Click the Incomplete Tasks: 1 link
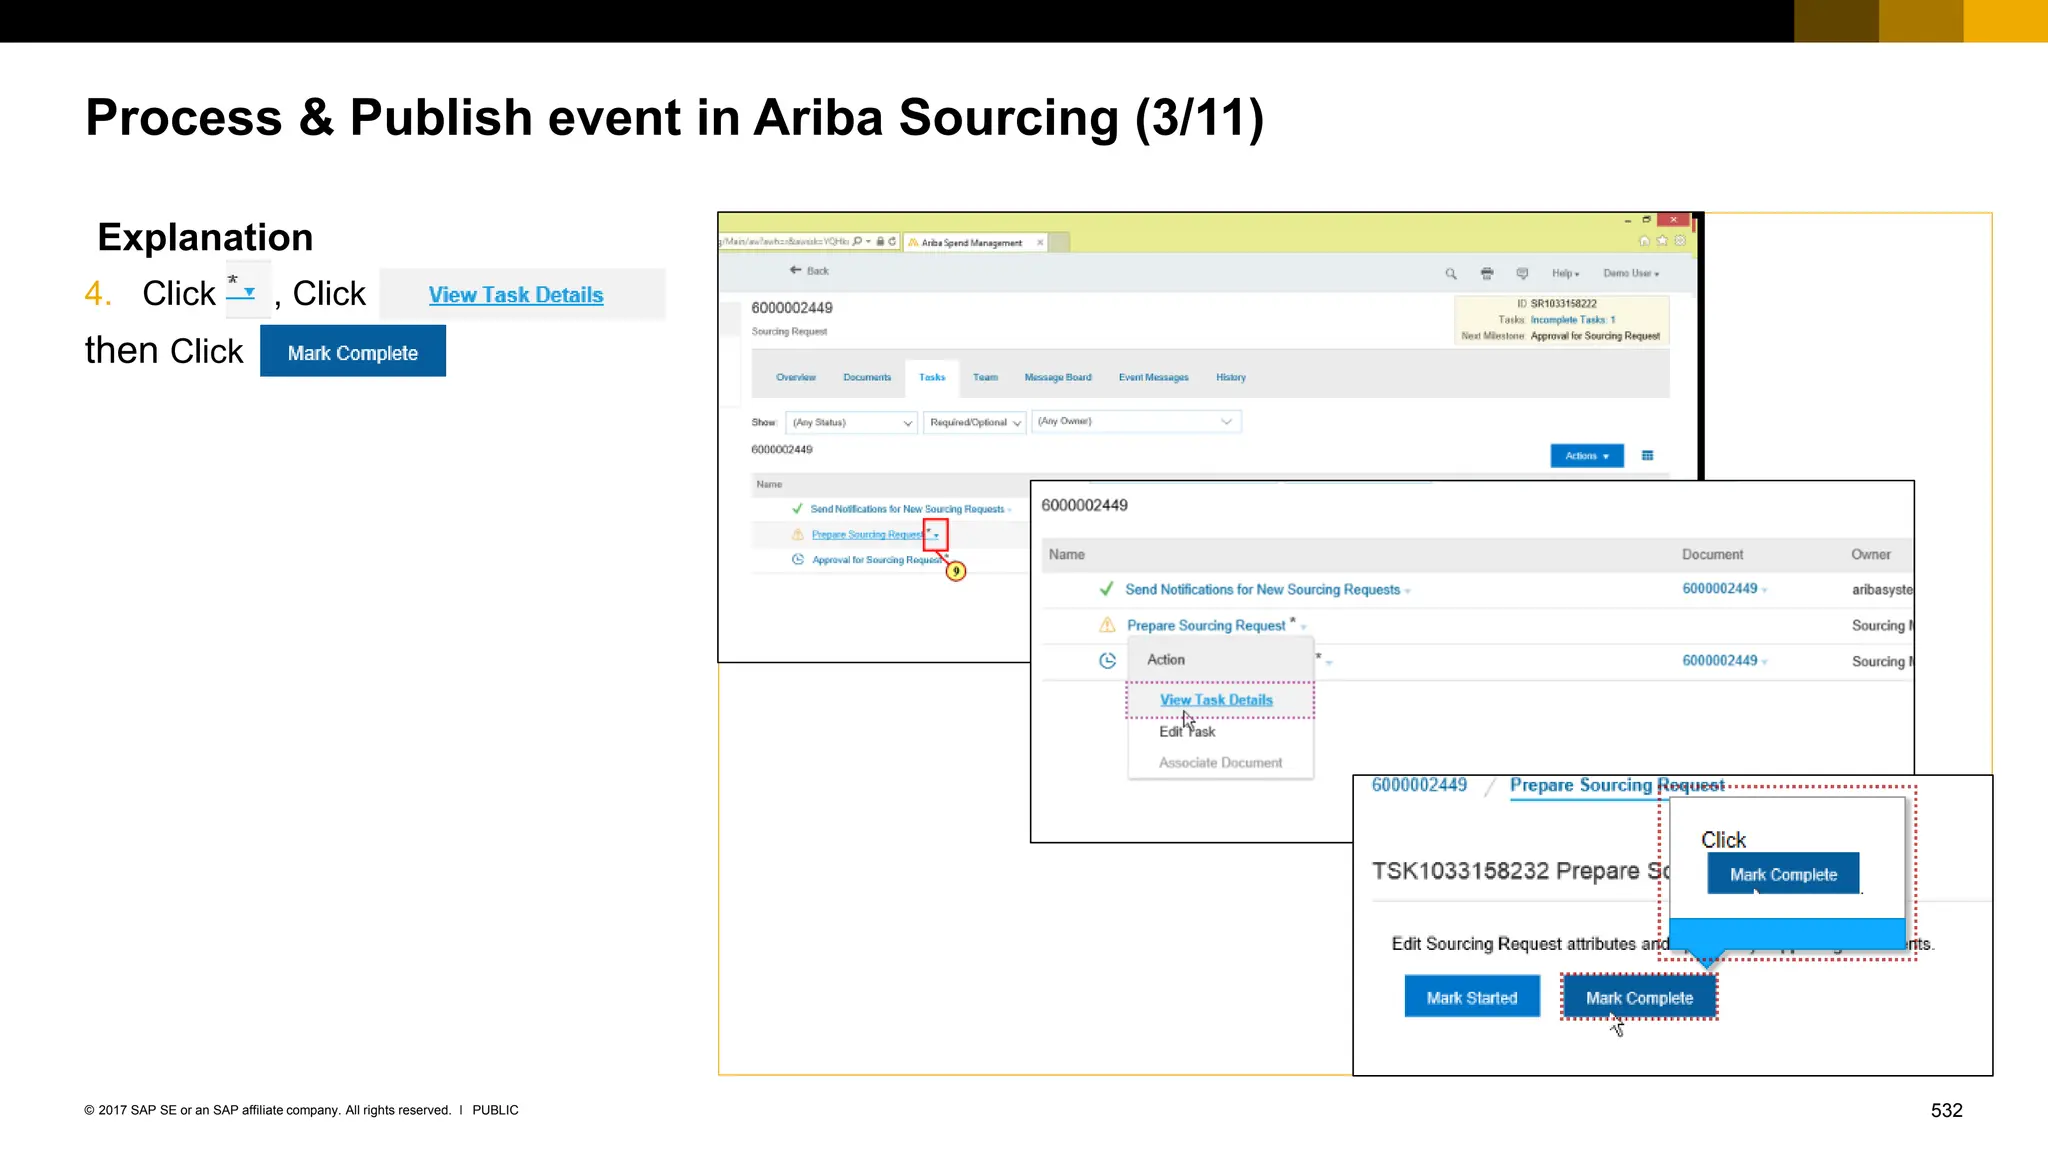Image resolution: width=2048 pixels, height=1152 pixels. 1572,320
